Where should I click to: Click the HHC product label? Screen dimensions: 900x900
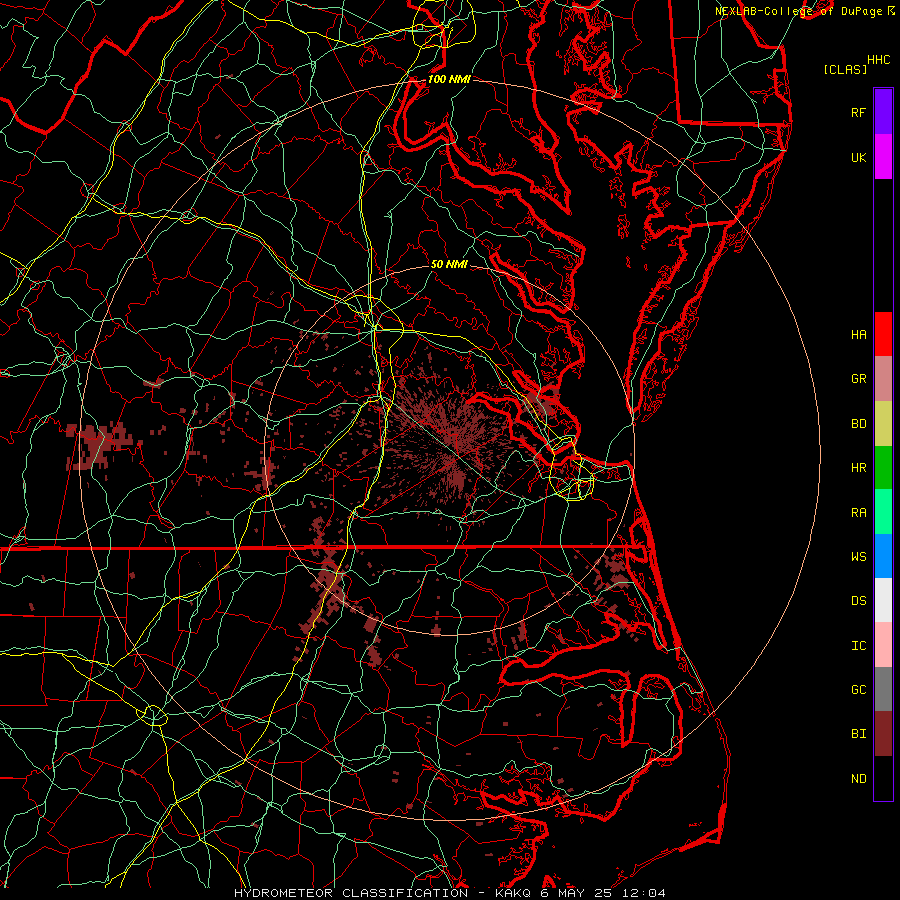click(x=878, y=60)
